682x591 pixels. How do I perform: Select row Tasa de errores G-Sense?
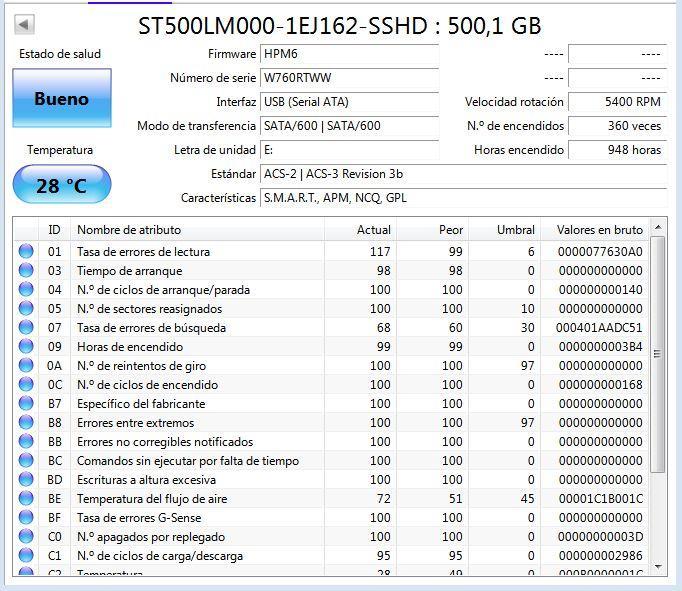[x=331, y=518]
